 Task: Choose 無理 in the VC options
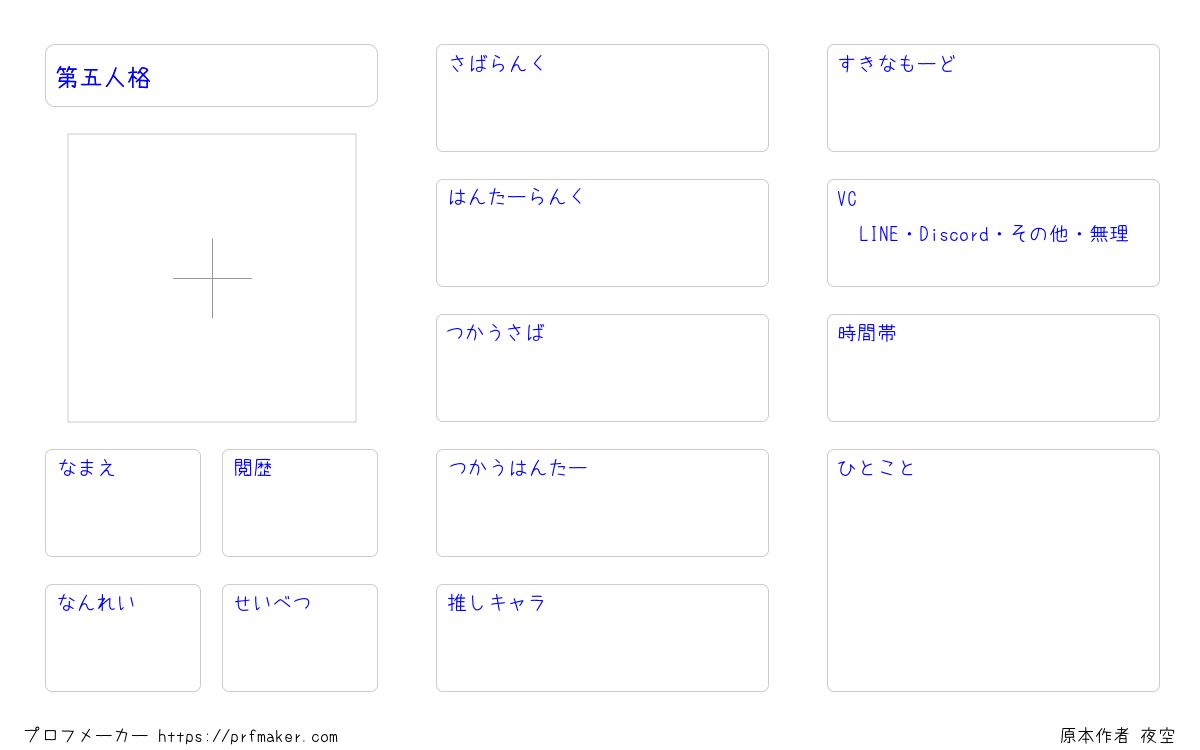tap(1109, 234)
